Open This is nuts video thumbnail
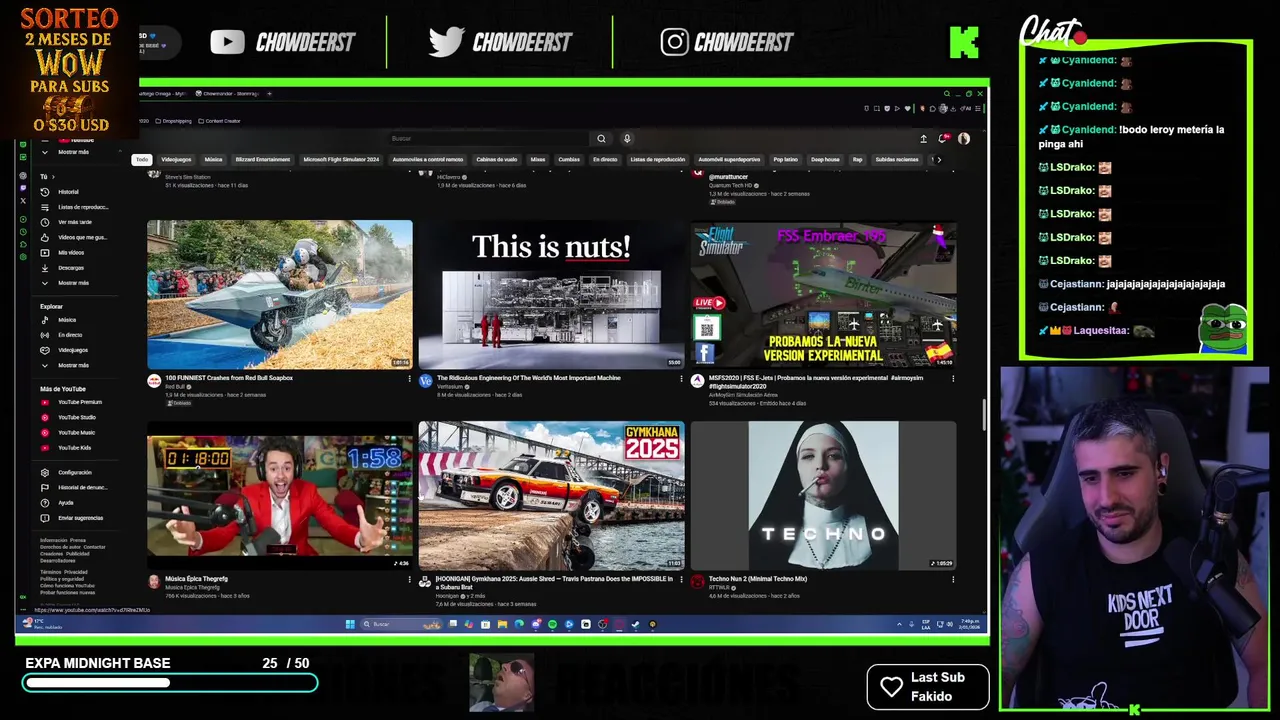The height and width of the screenshot is (720, 1280). pyautogui.click(x=551, y=295)
